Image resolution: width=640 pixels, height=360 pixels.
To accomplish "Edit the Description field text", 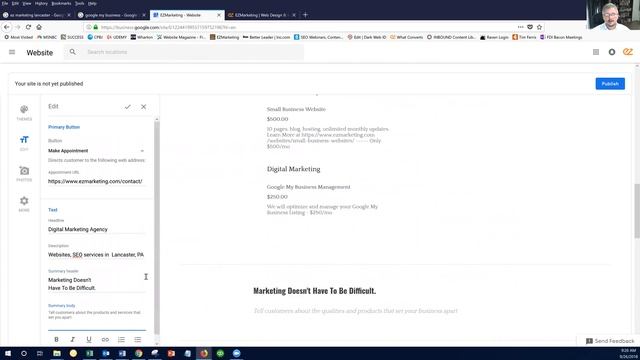I will (96, 255).
